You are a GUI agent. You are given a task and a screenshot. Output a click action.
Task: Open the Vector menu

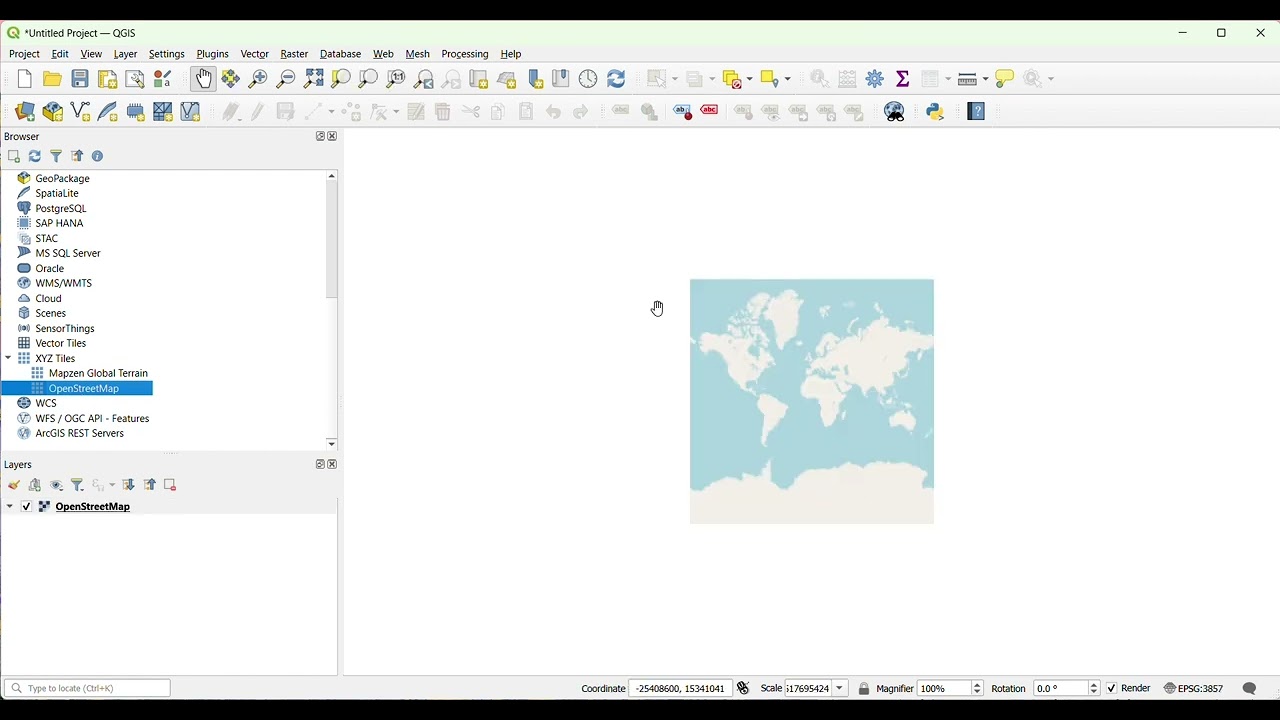255,54
